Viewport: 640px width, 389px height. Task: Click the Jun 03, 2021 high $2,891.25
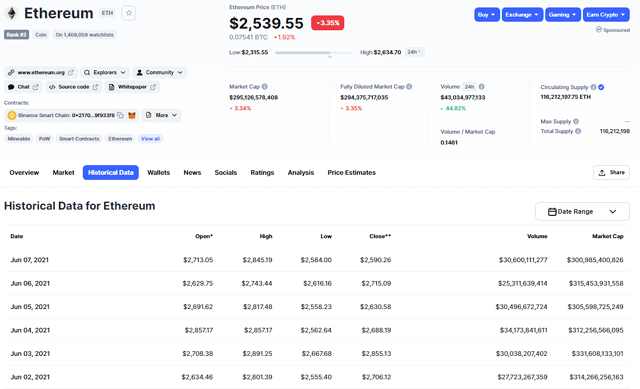[257, 353]
